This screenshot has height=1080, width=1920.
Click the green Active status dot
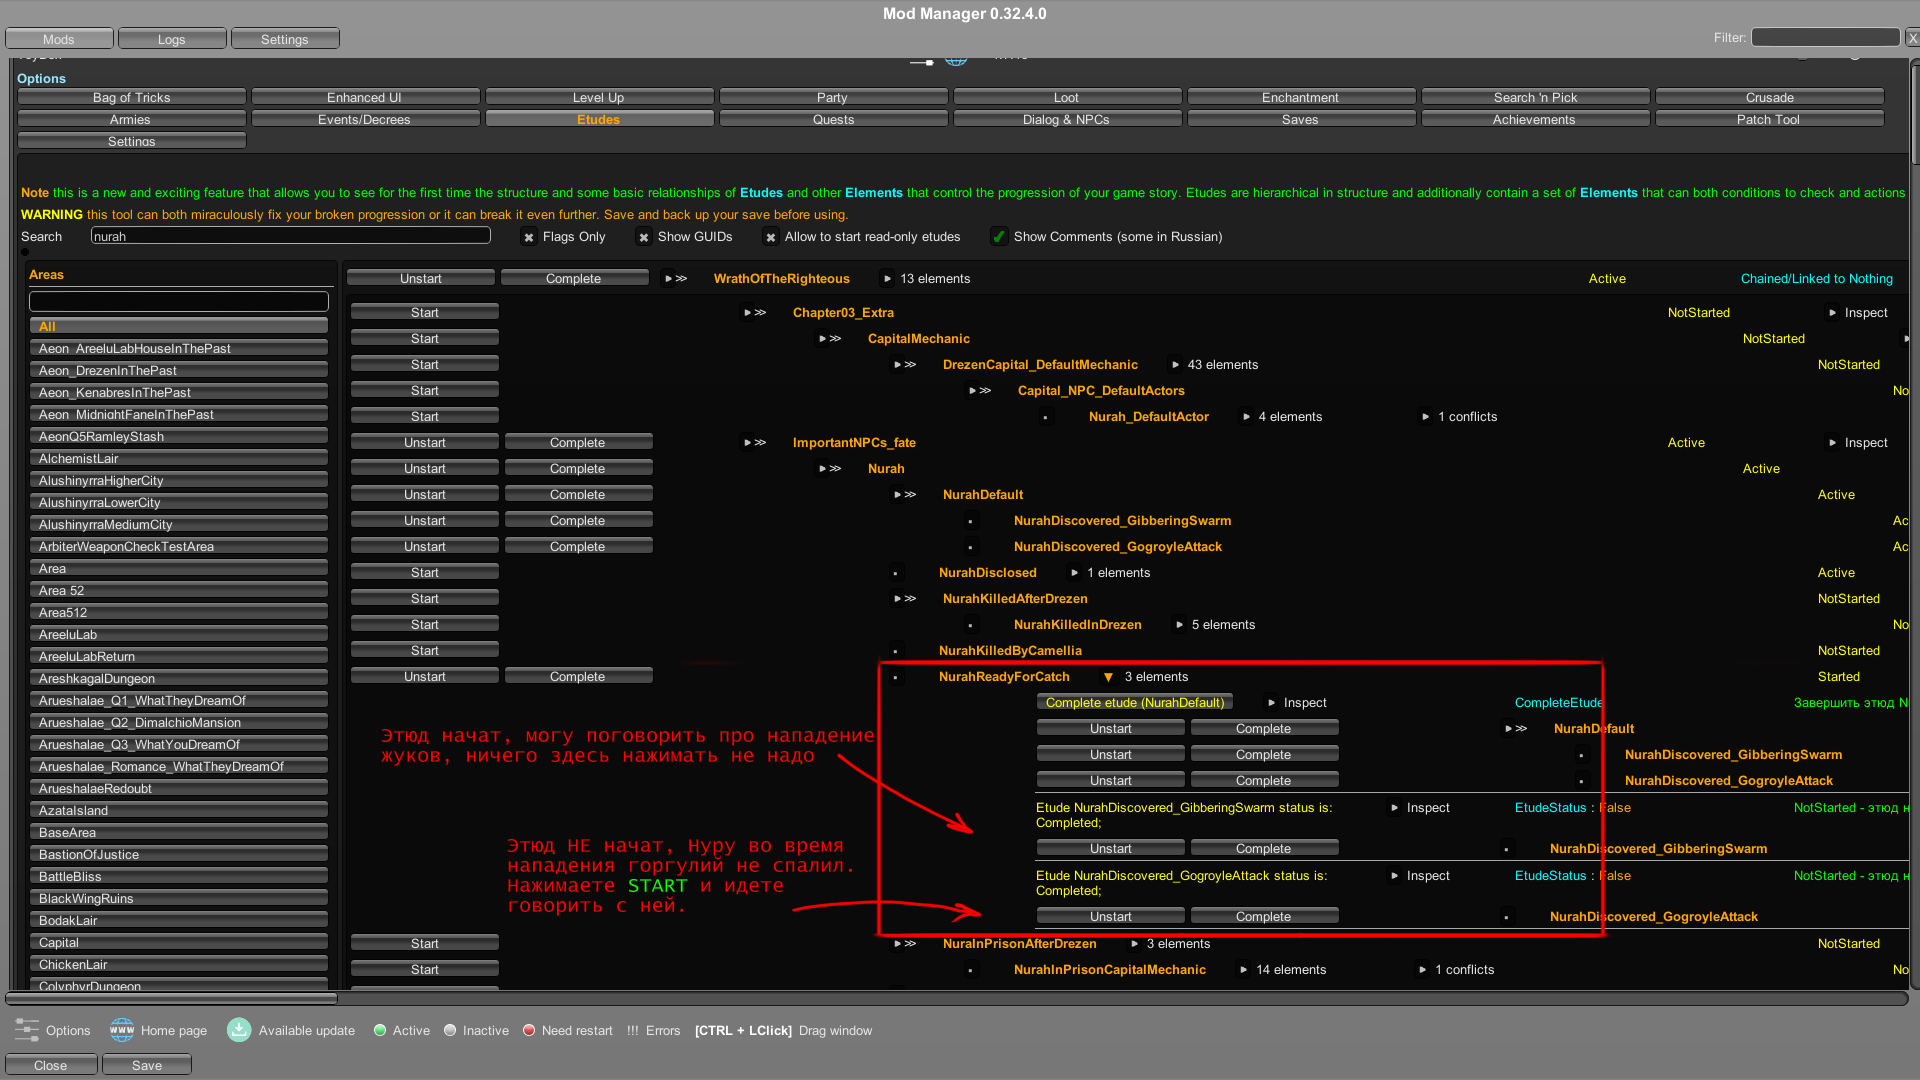pos(380,1030)
